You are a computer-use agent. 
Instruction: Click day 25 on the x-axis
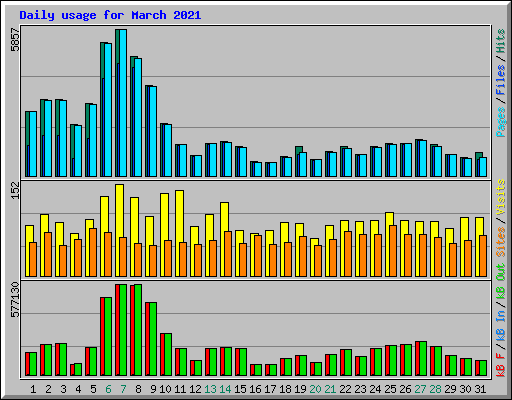click(x=390, y=389)
